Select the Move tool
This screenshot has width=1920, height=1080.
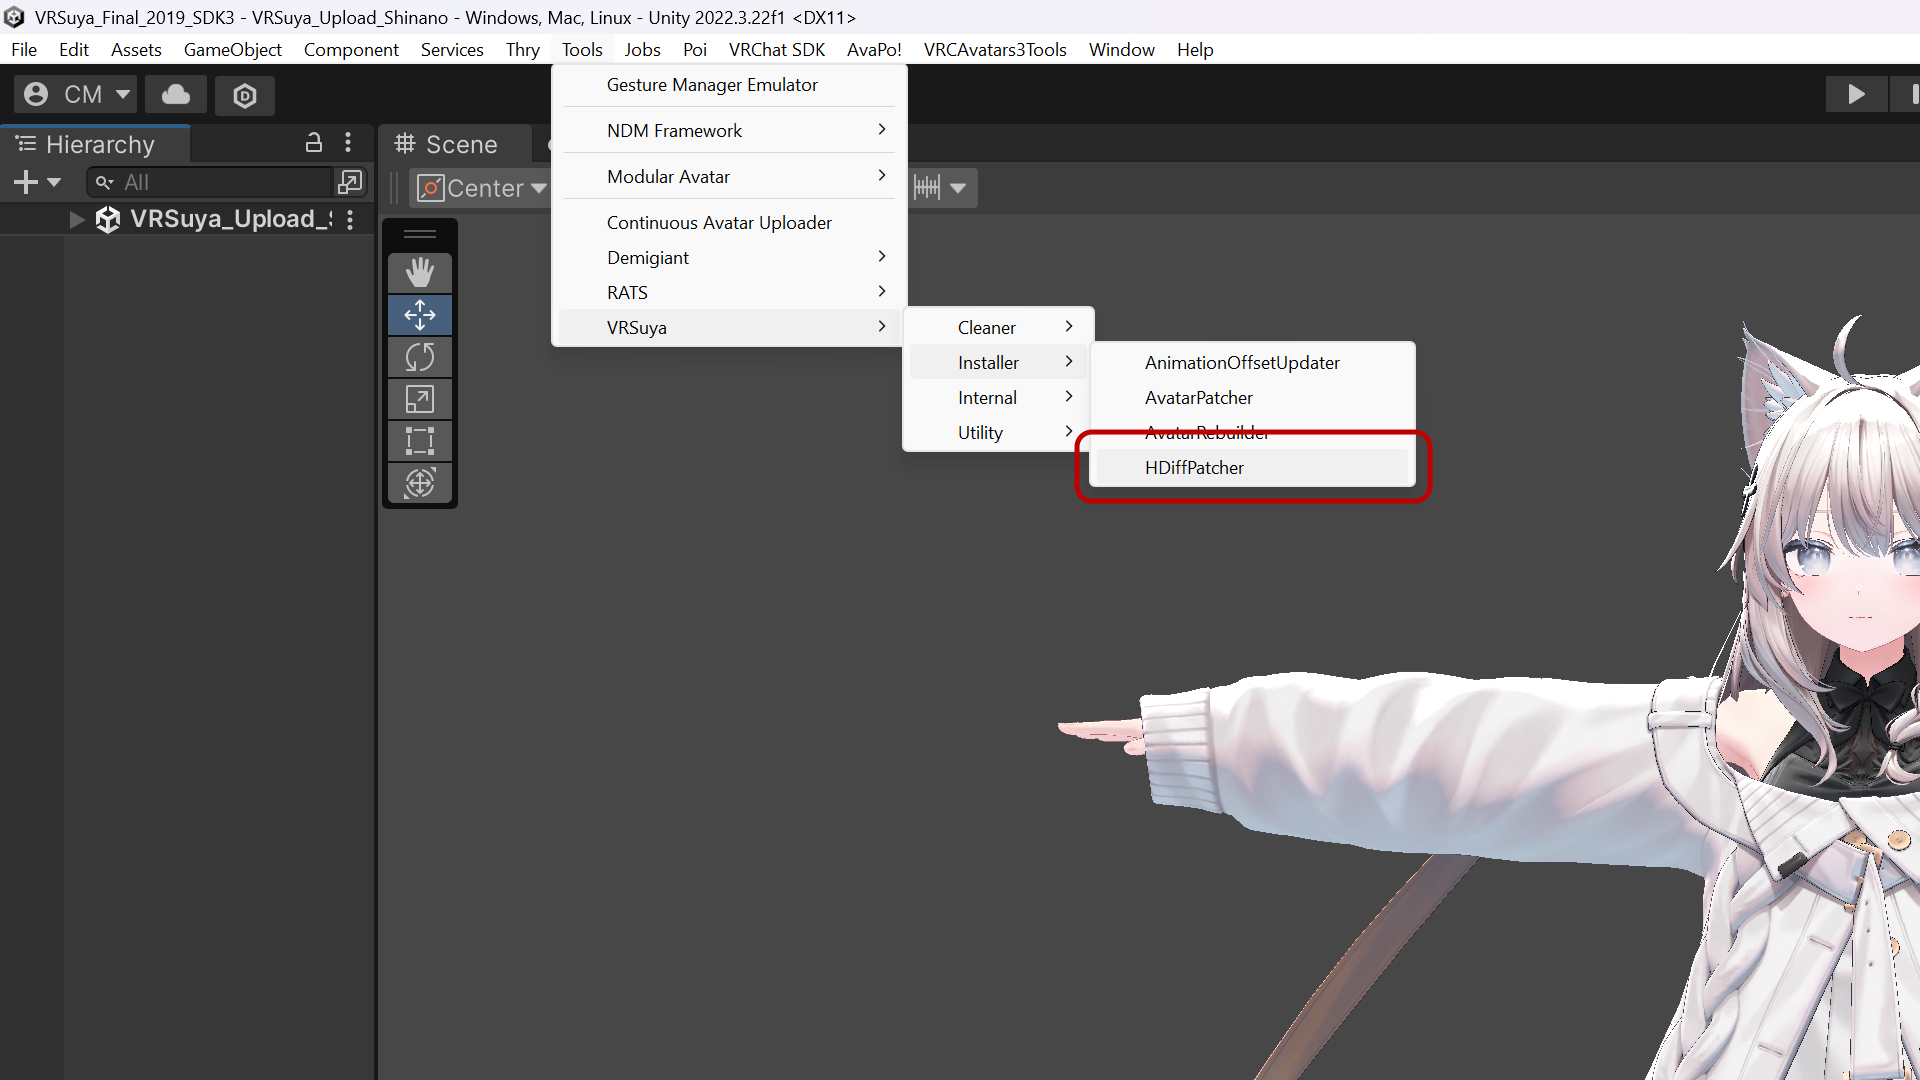[420, 315]
